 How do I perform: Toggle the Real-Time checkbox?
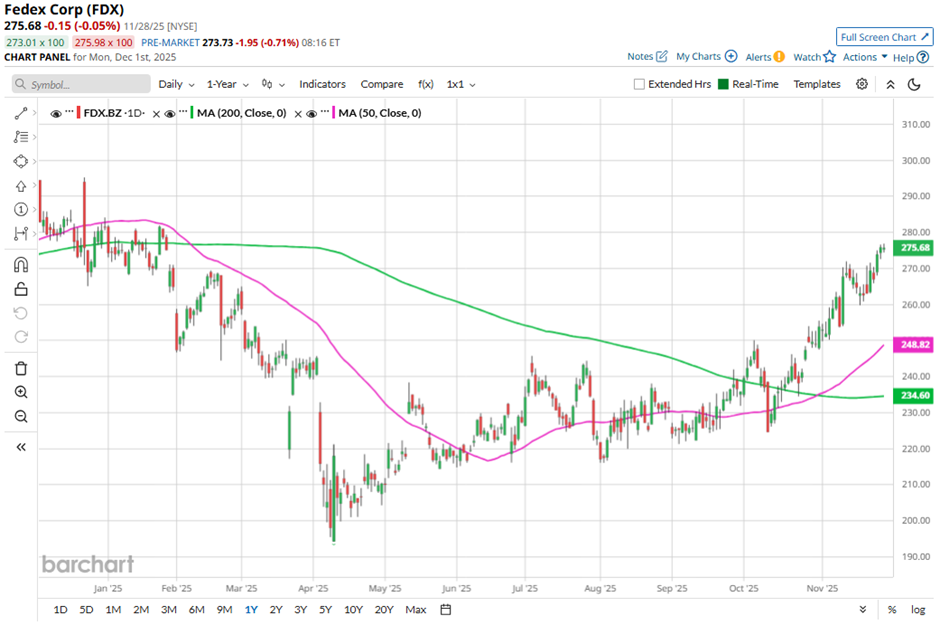[723, 84]
